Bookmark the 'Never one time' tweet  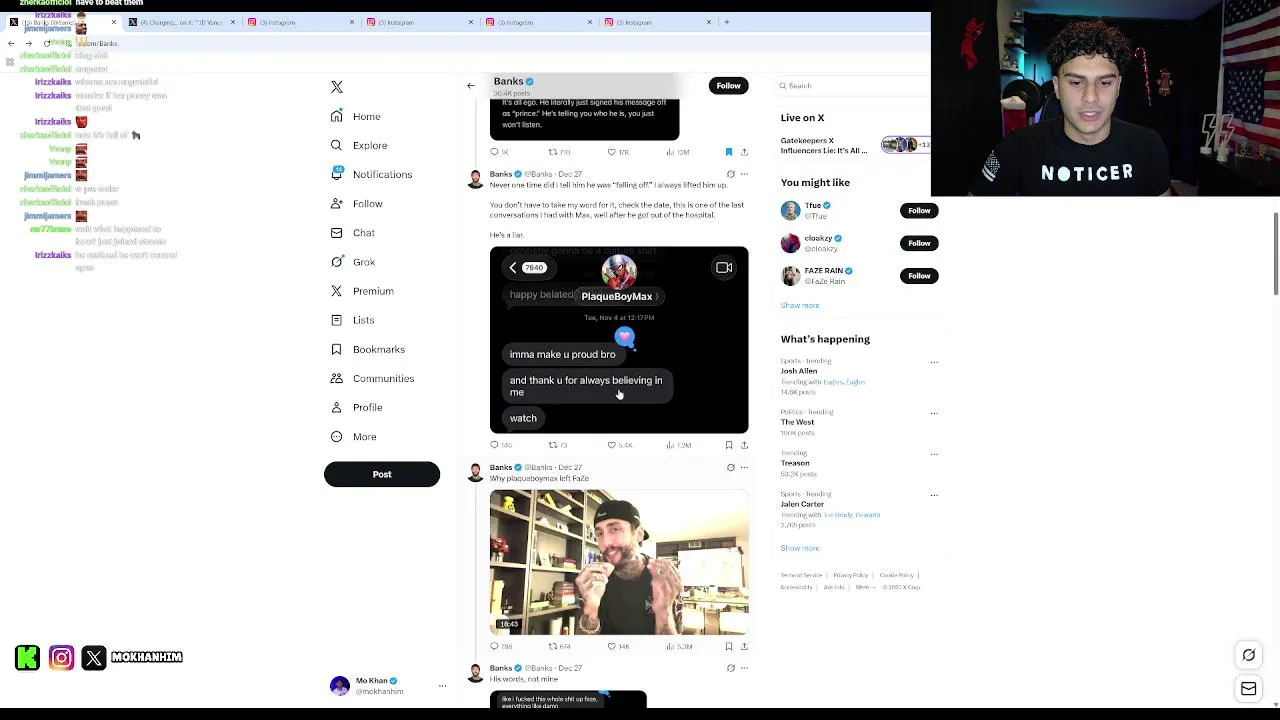(x=729, y=445)
